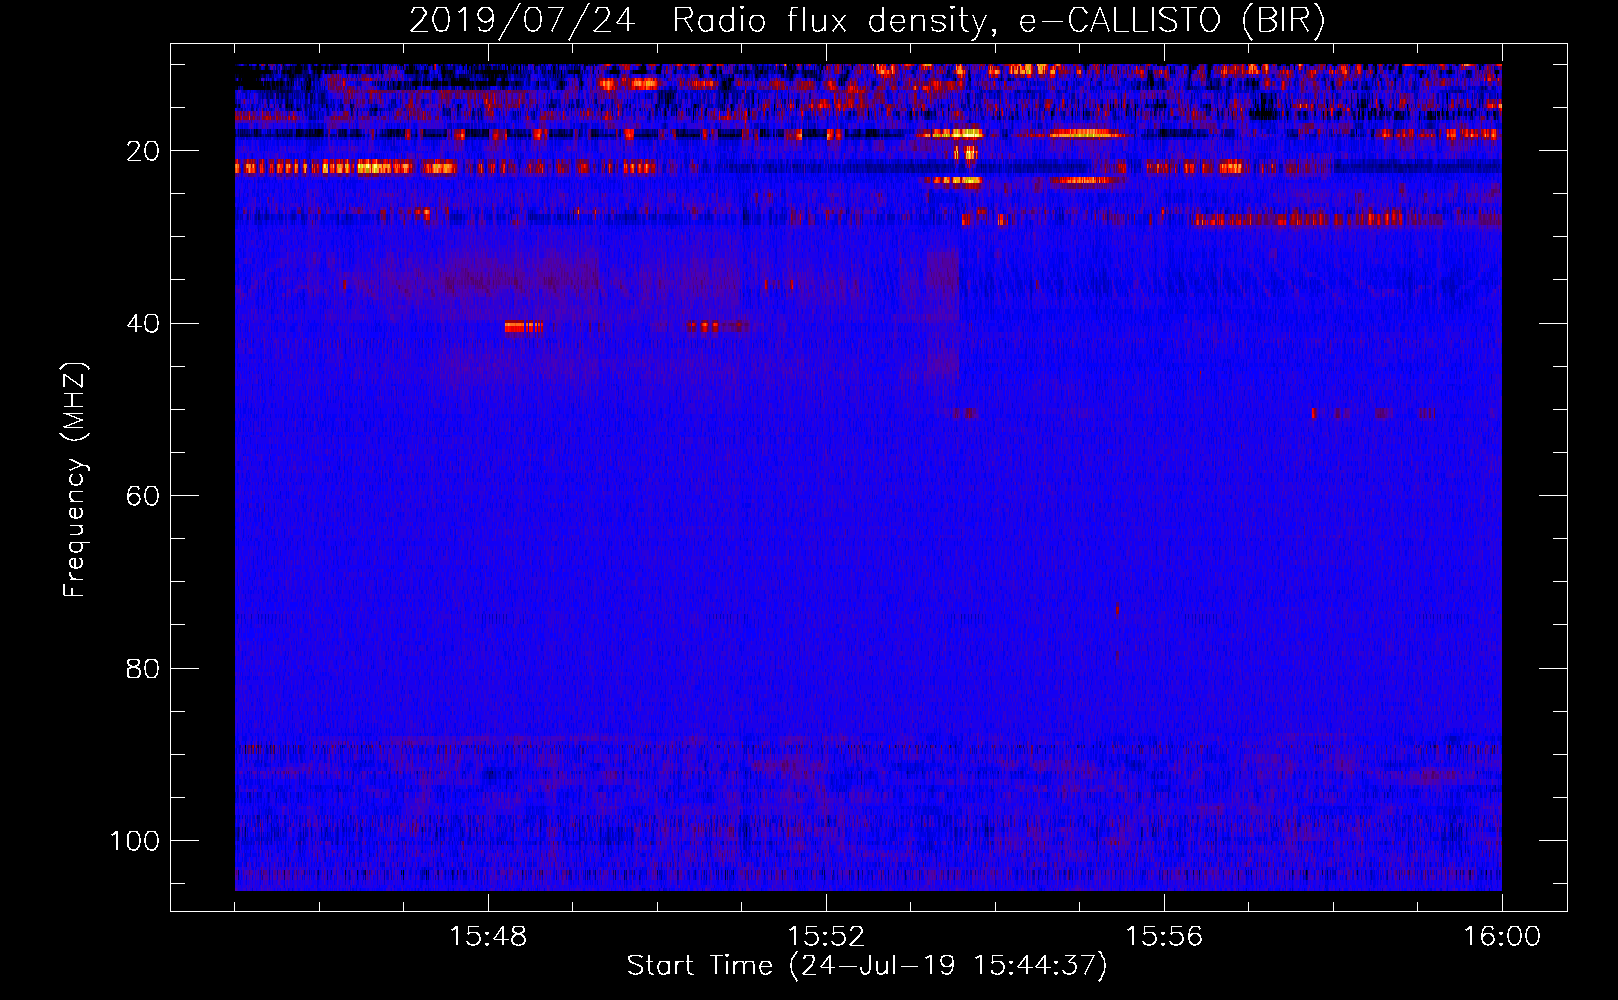Click the 16:00 time tick label
The width and height of the screenshot is (1618, 1000).
click(1502, 937)
